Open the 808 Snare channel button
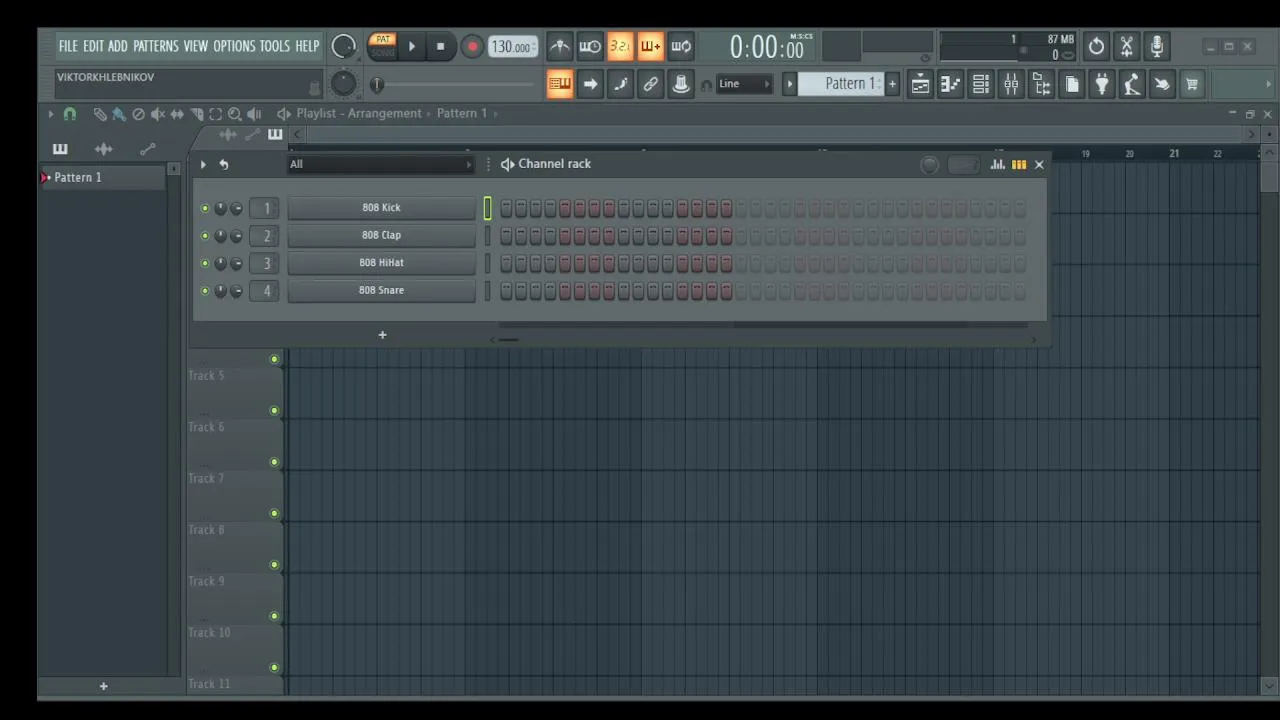Viewport: 1280px width, 720px height. [x=381, y=291]
